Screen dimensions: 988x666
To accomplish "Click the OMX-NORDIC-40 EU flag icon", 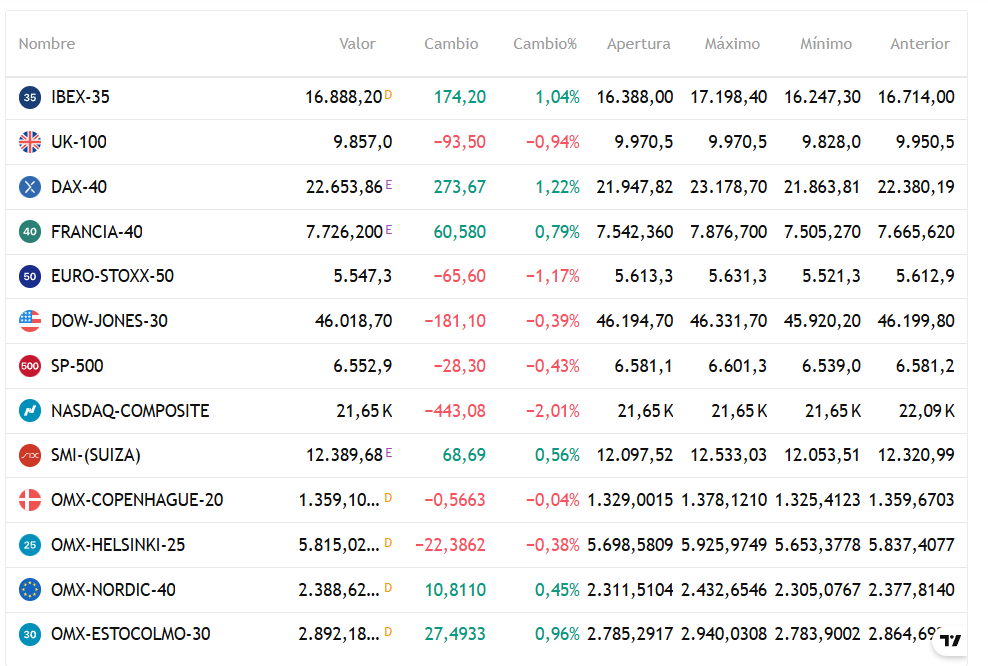I will 30,590.
